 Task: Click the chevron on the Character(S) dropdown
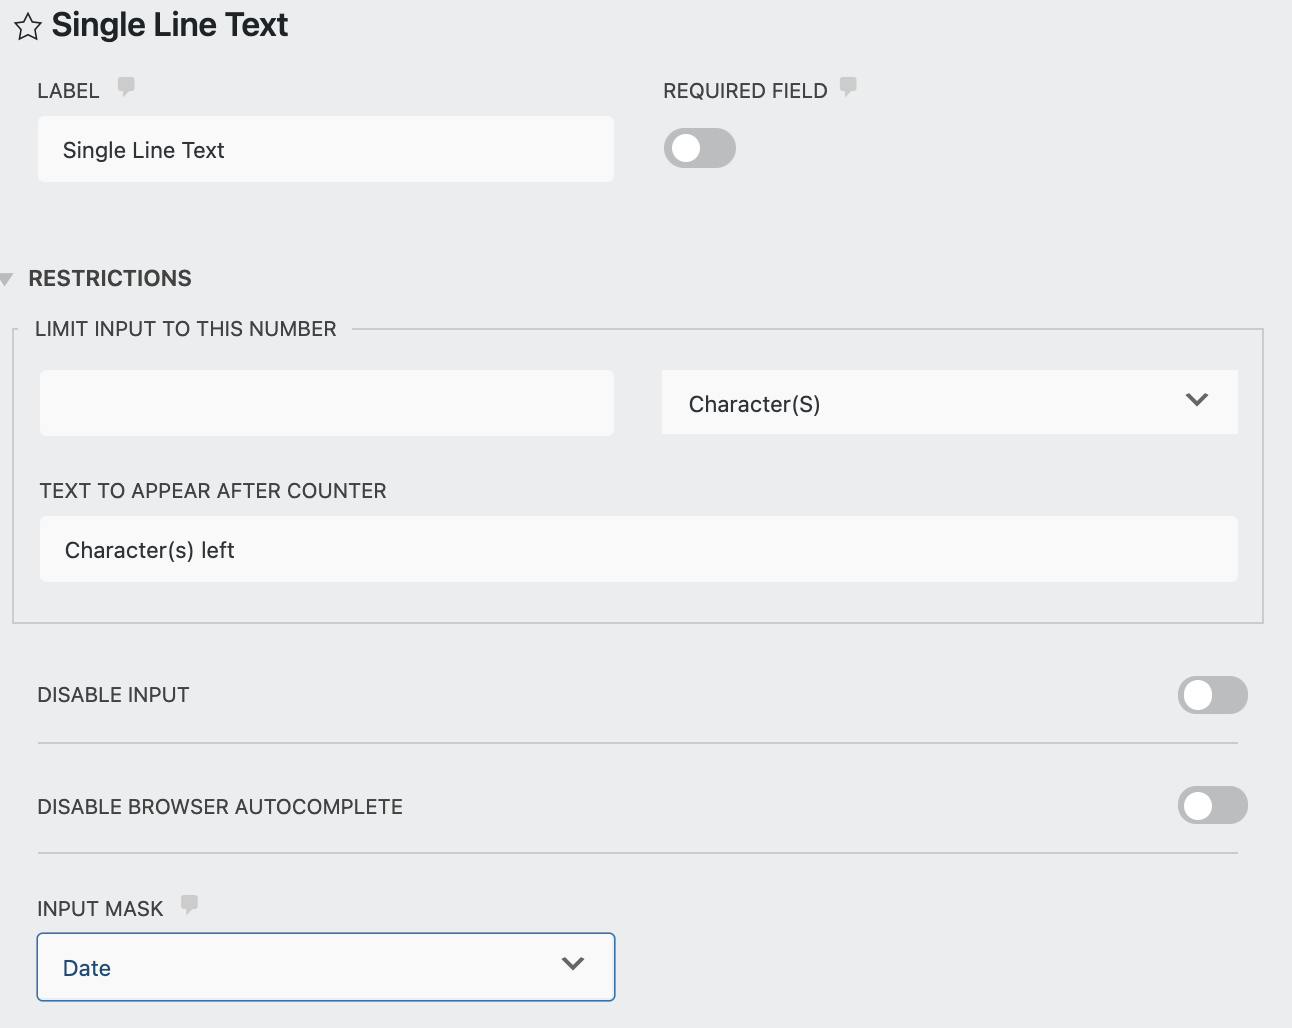1196,401
